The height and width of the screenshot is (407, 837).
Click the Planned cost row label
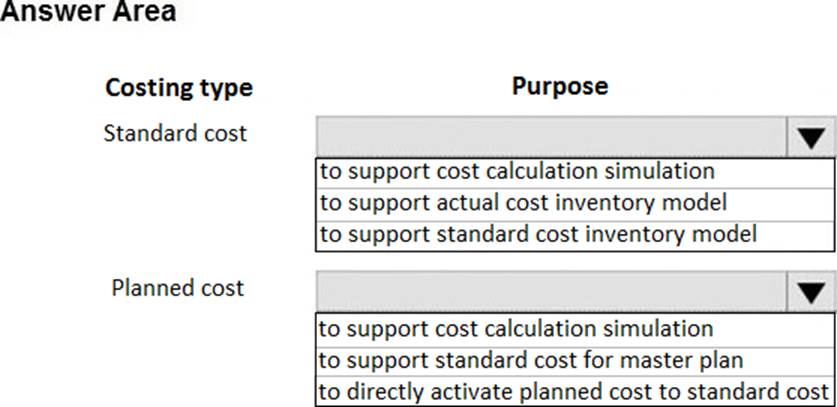(178, 288)
